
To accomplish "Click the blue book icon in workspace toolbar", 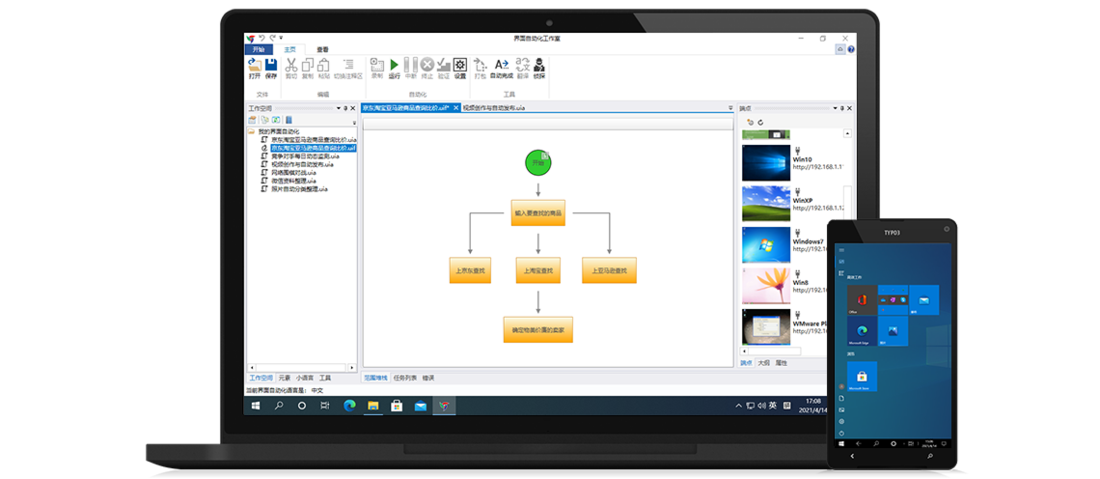I will point(288,120).
